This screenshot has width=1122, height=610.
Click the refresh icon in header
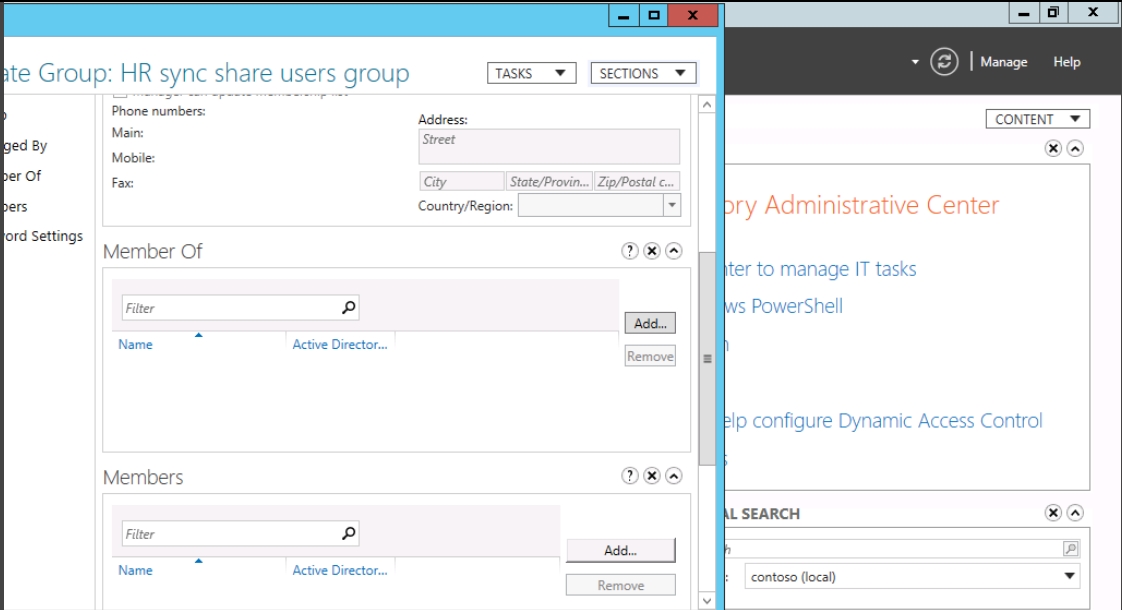944,62
